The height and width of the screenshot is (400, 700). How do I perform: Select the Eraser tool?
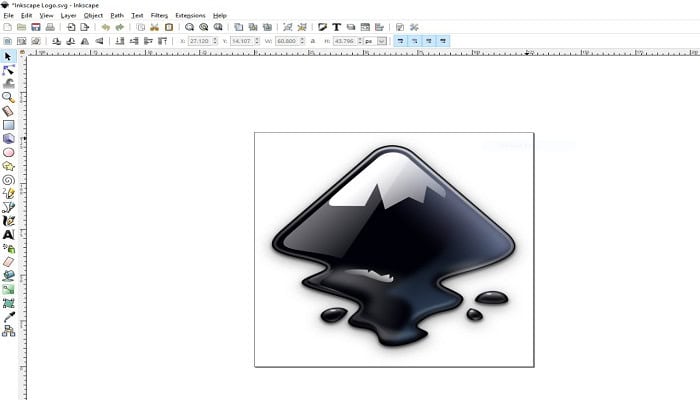point(8,262)
